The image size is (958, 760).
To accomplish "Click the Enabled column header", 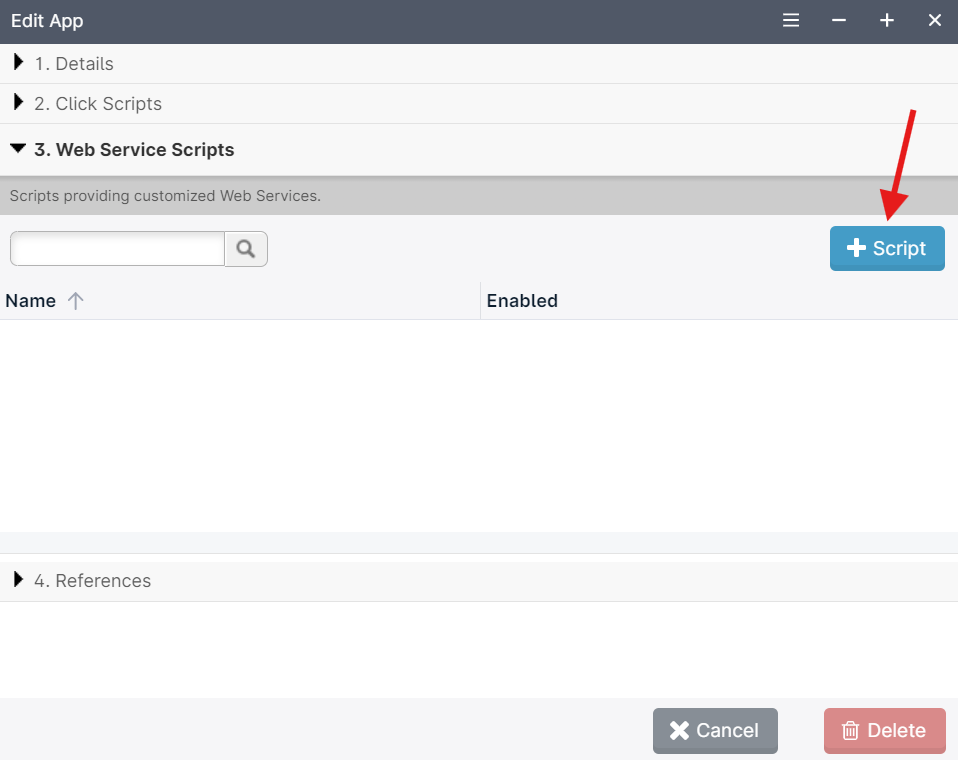I will [x=521, y=300].
